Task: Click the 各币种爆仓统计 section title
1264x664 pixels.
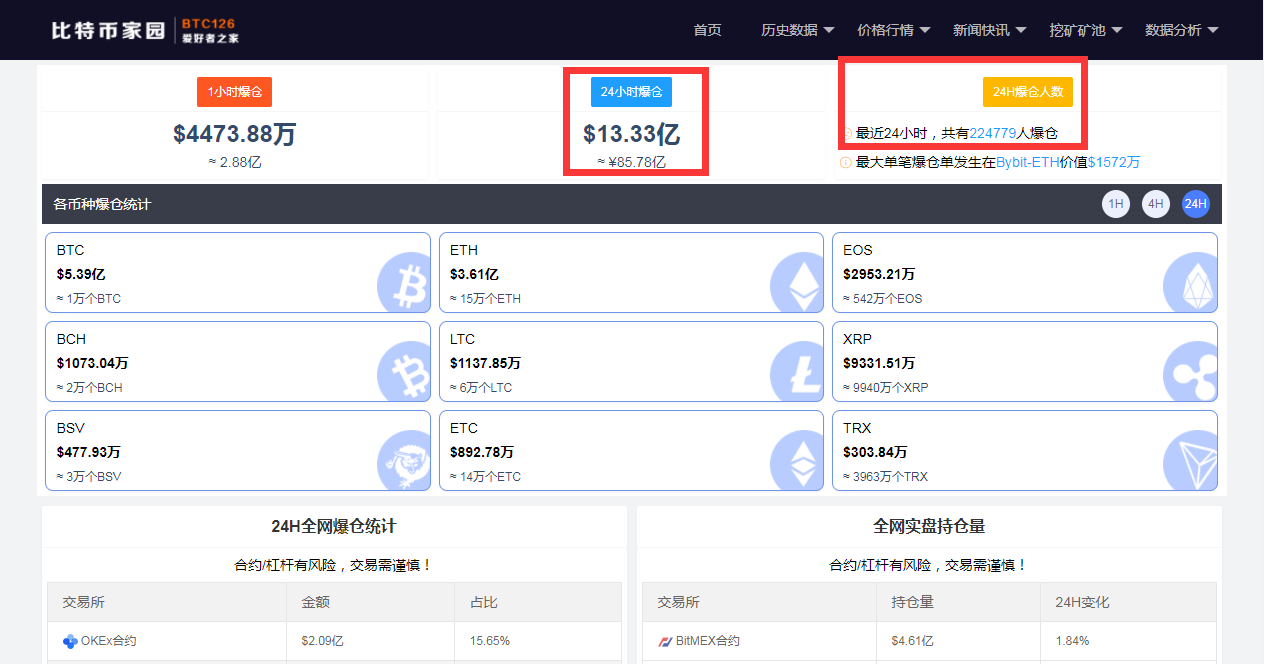Action: tap(102, 204)
